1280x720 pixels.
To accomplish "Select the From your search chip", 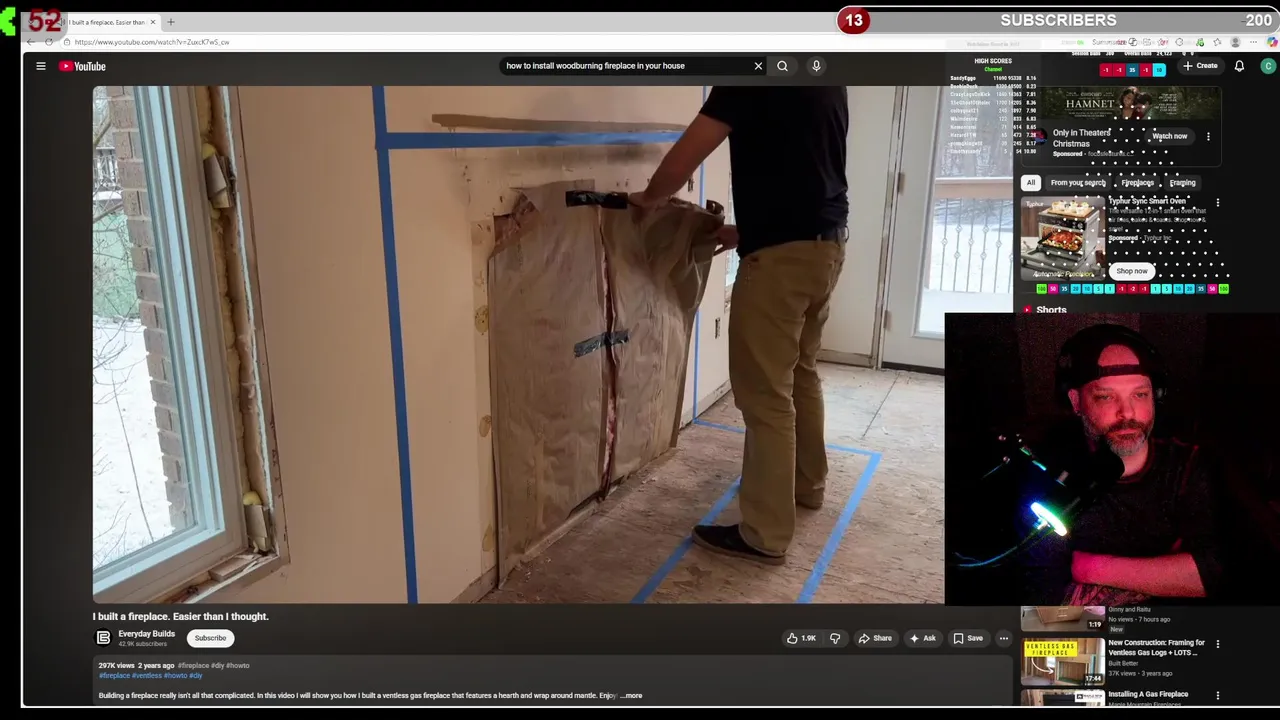I will 1078,183.
